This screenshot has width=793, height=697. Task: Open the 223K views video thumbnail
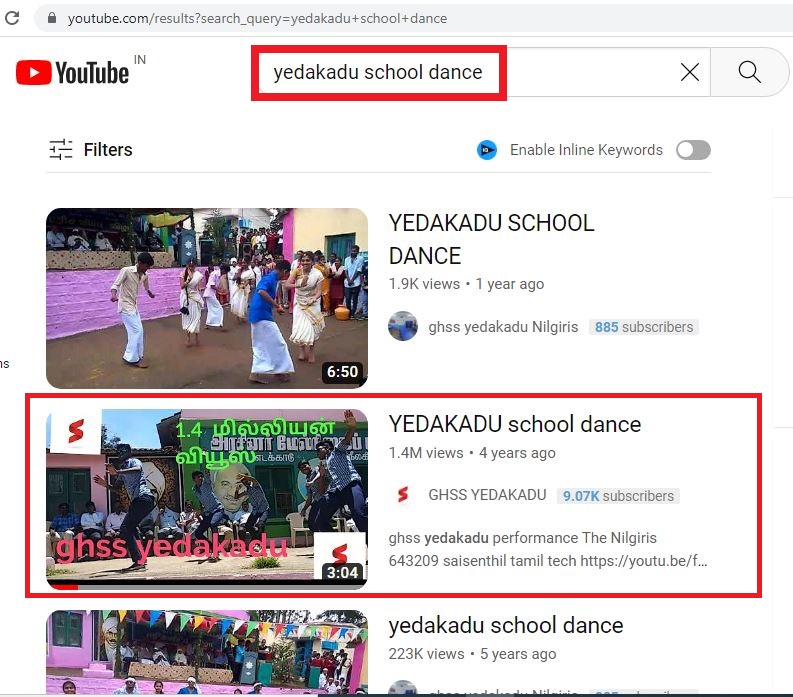207,652
